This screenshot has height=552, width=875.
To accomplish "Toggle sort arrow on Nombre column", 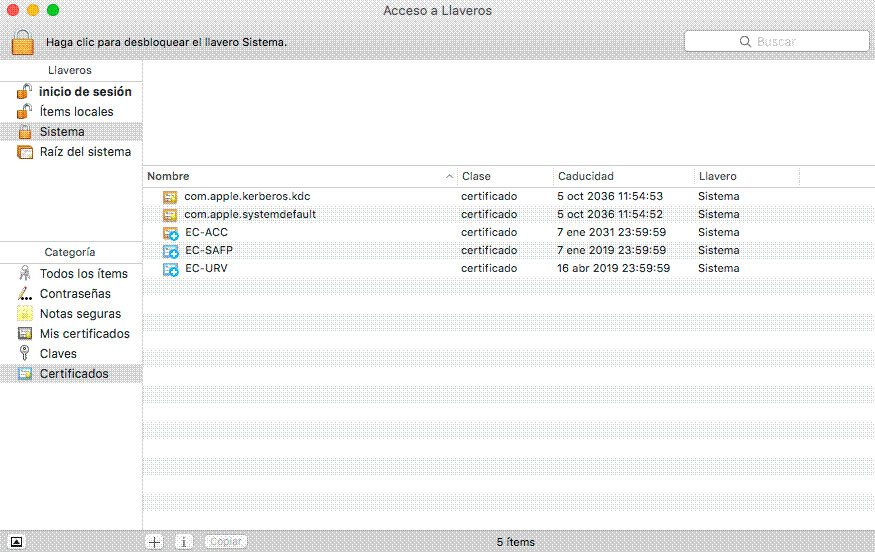I will 449,176.
